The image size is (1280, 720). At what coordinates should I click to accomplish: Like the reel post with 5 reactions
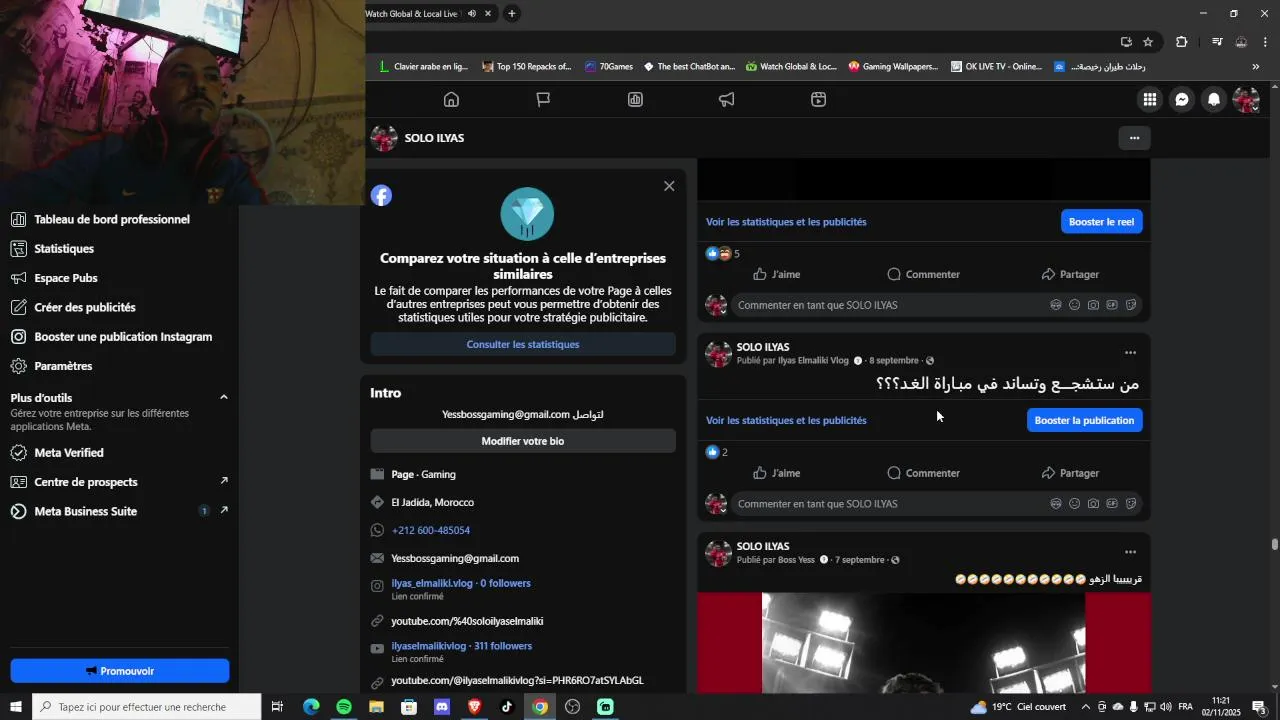(777, 274)
